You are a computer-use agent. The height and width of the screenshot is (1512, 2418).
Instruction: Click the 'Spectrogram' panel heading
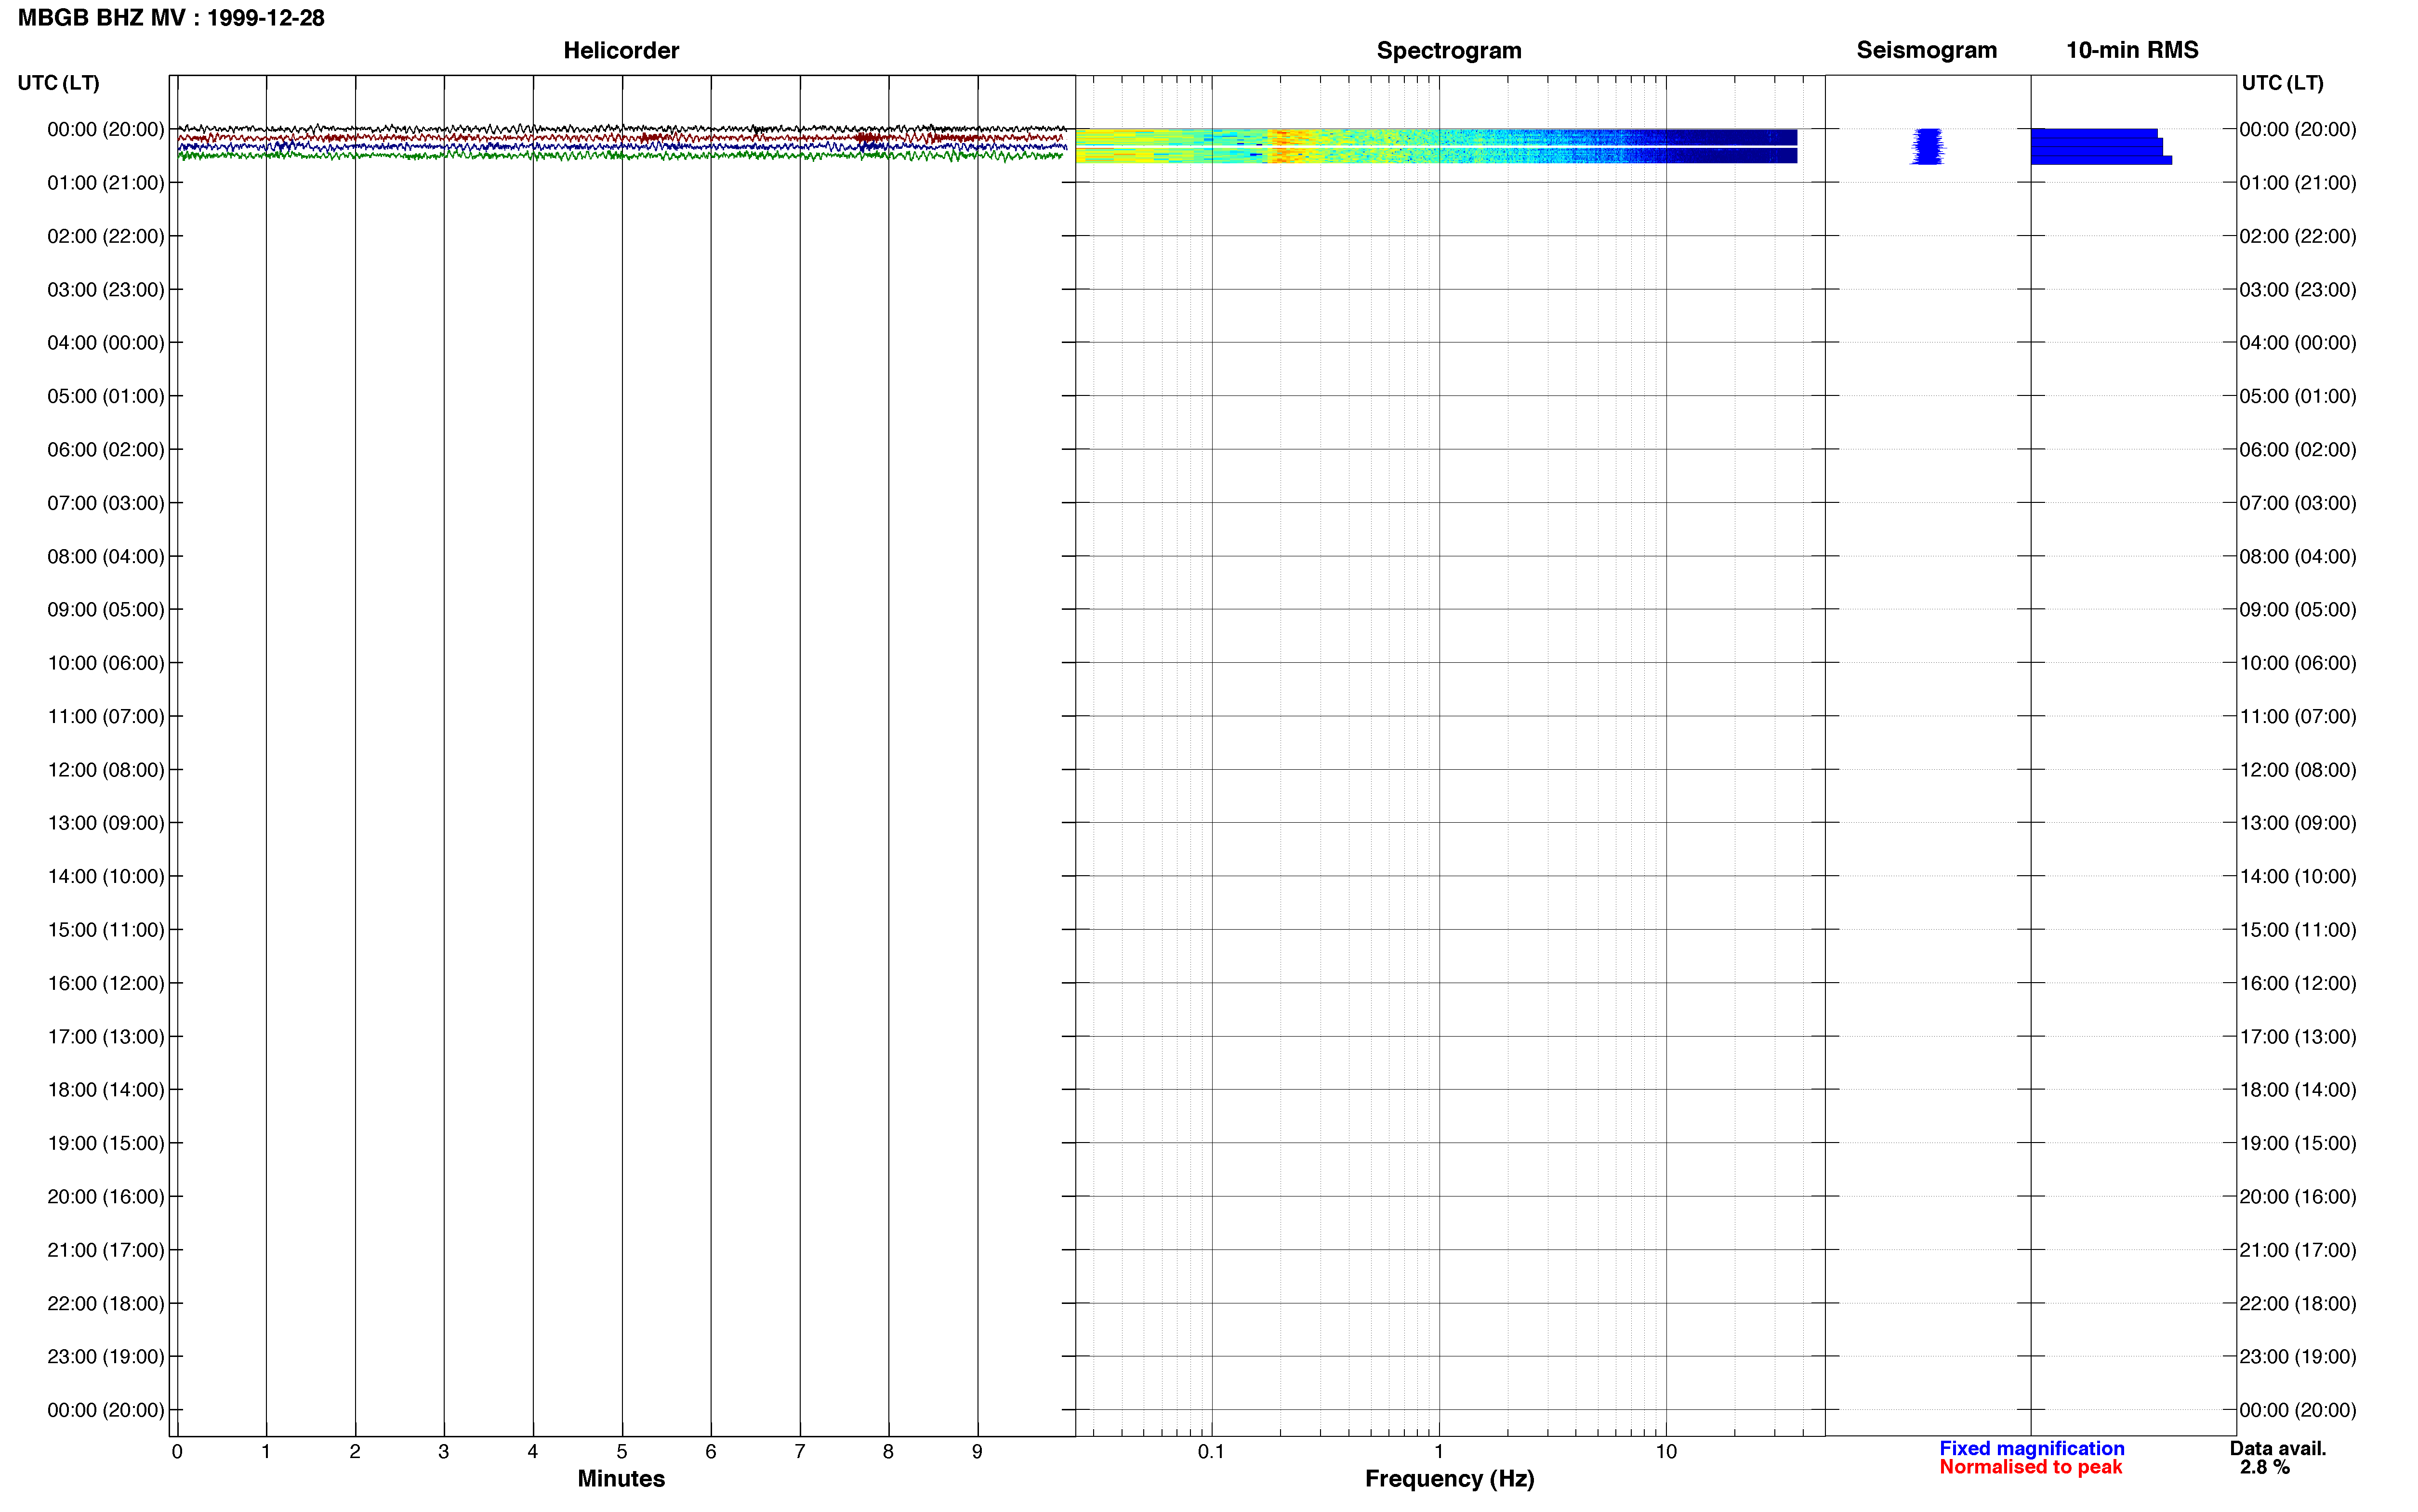click(1449, 50)
